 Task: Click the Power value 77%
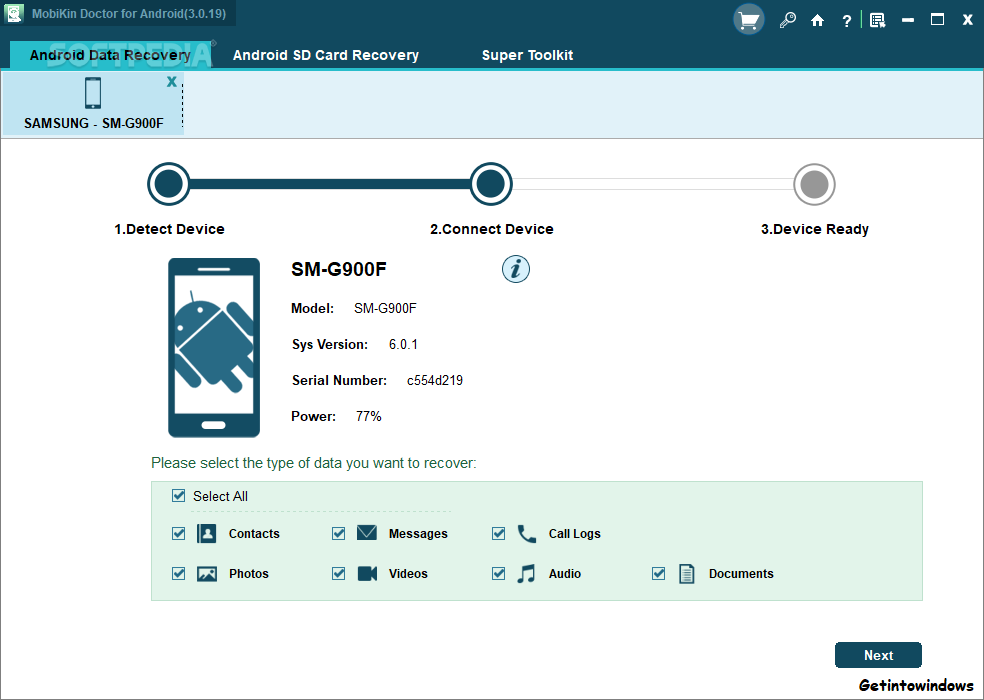pyautogui.click(x=368, y=416)
